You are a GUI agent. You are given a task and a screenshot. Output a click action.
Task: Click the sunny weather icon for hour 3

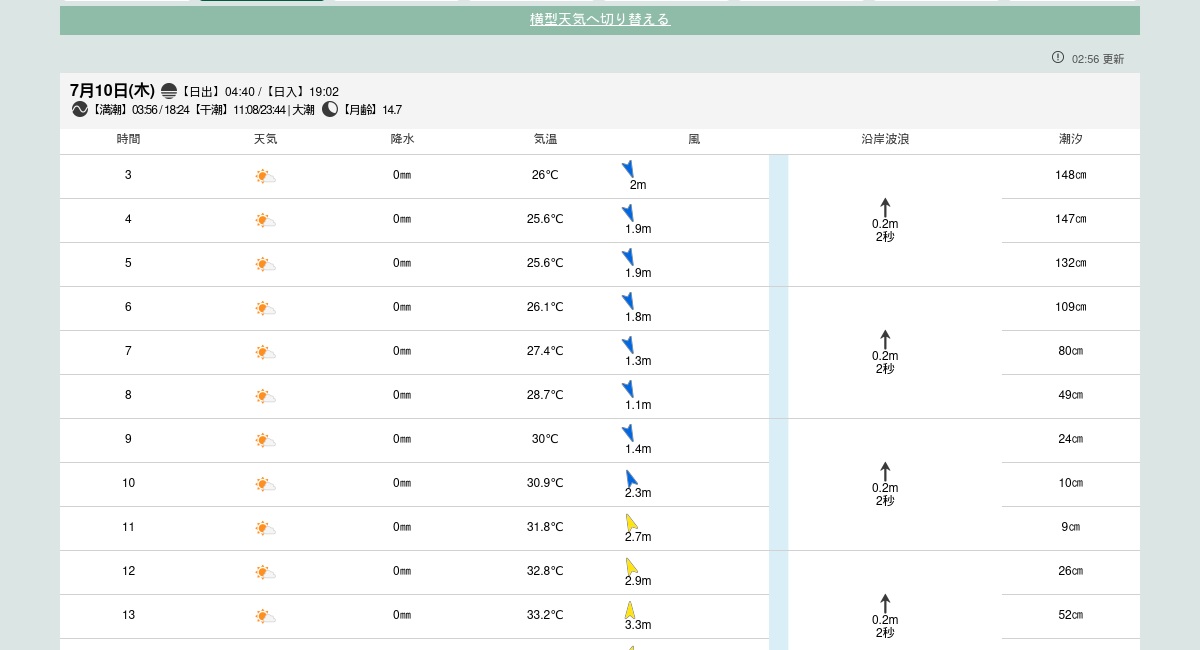coord(265,176)
